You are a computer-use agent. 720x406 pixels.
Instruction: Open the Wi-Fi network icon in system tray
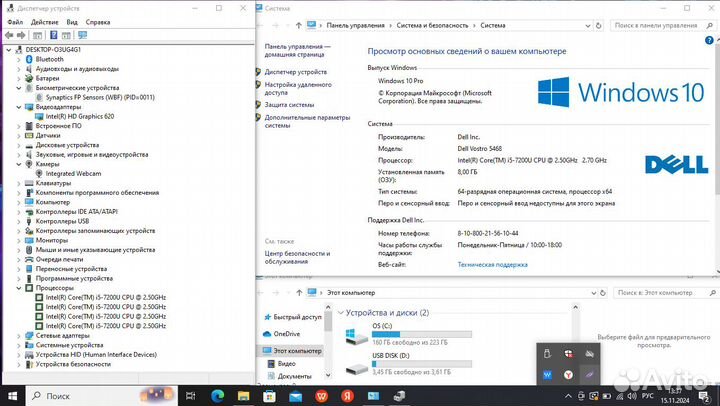620,396
